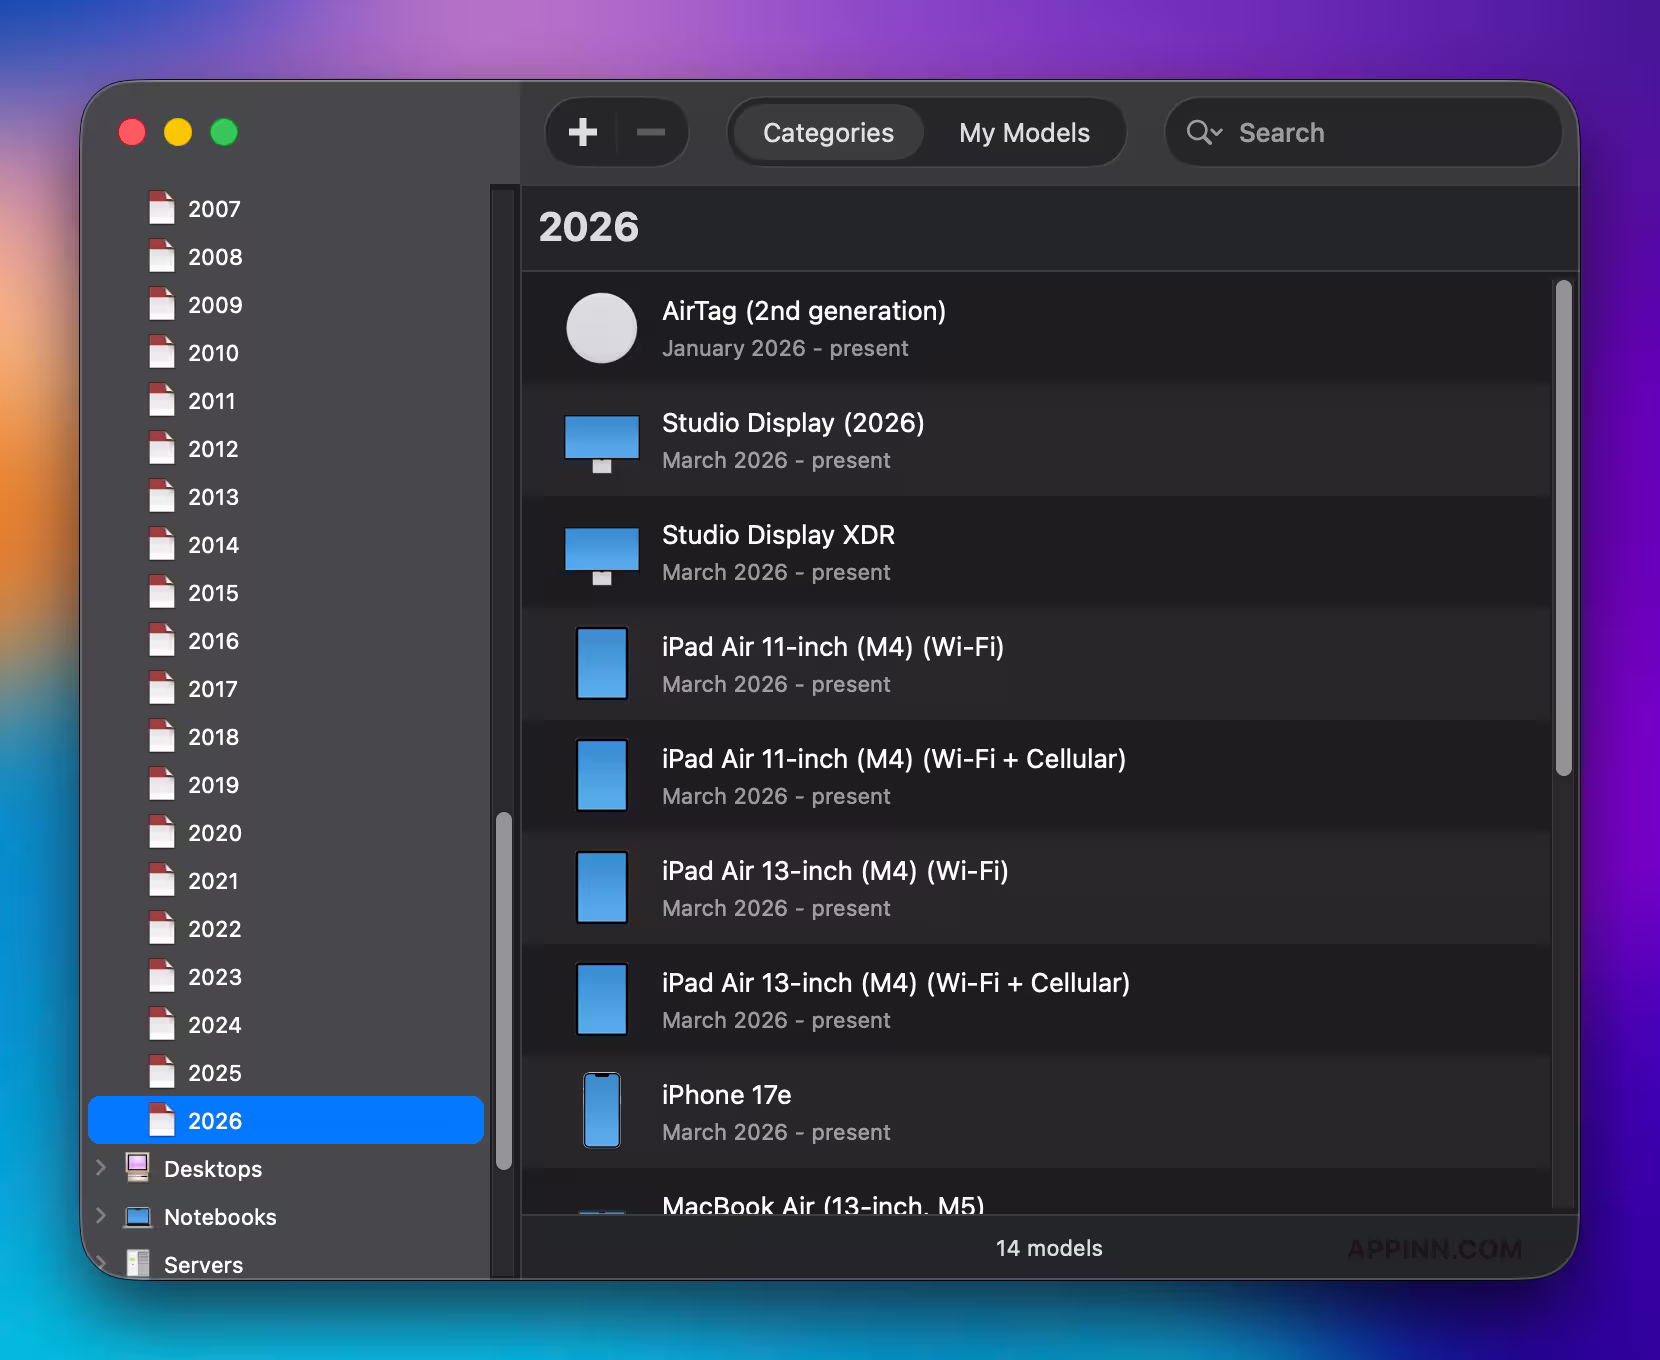
Task: Select the 2007 year in sidebar
Action: click(x=214, y=209)
